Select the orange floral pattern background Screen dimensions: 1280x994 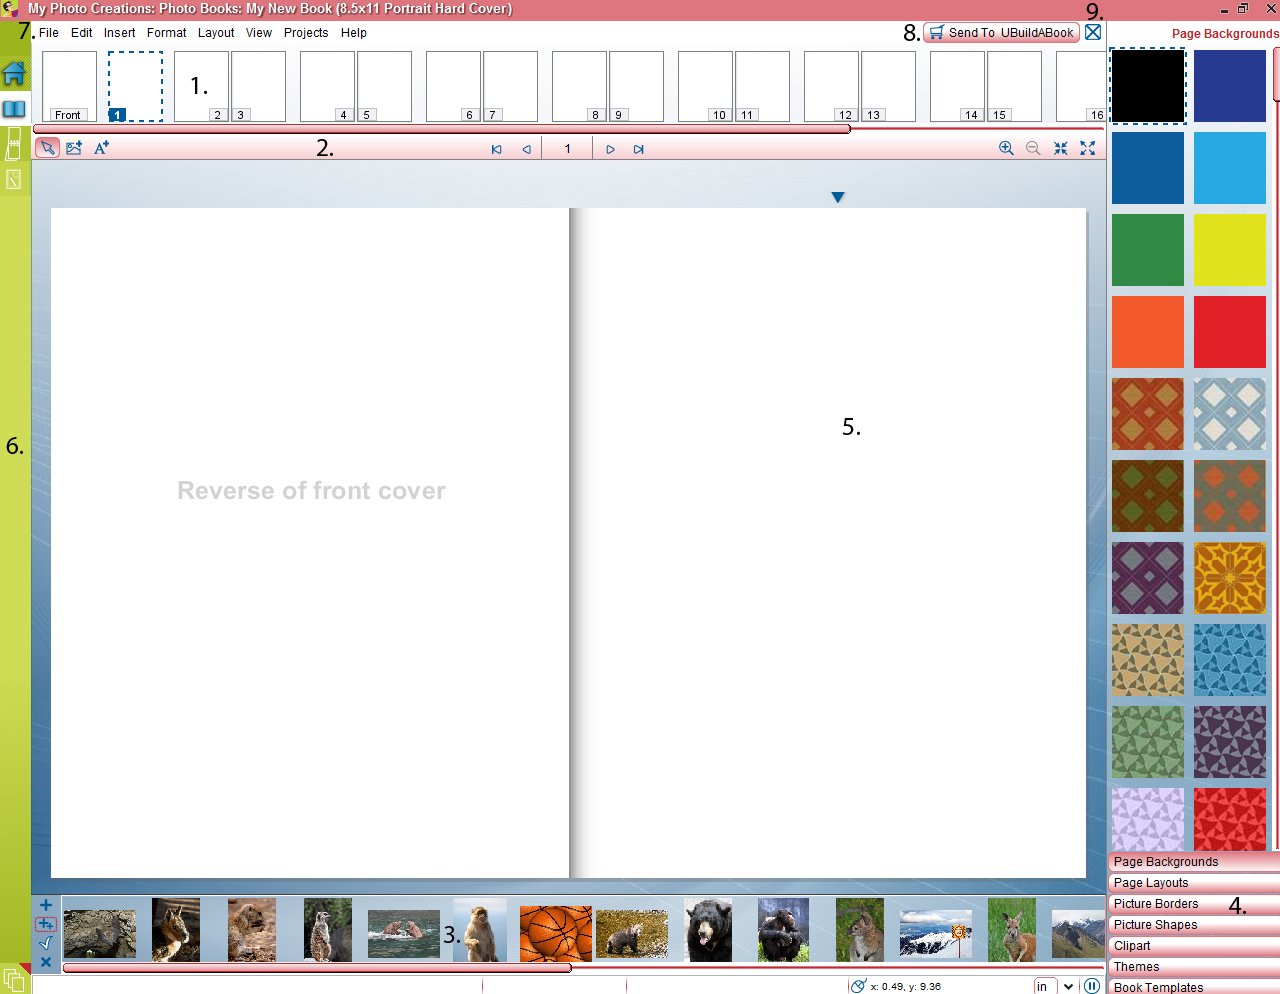click(1230, 578)
